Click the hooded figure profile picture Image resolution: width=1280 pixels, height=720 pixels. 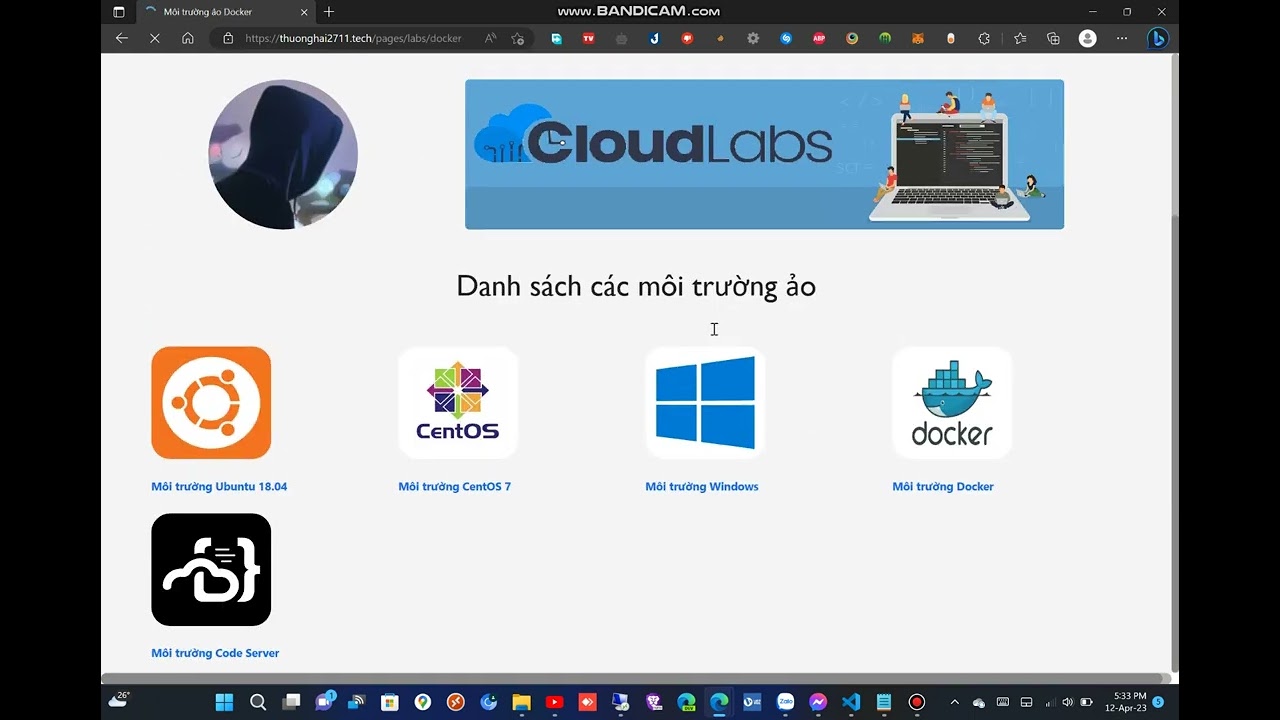(283, 155)
